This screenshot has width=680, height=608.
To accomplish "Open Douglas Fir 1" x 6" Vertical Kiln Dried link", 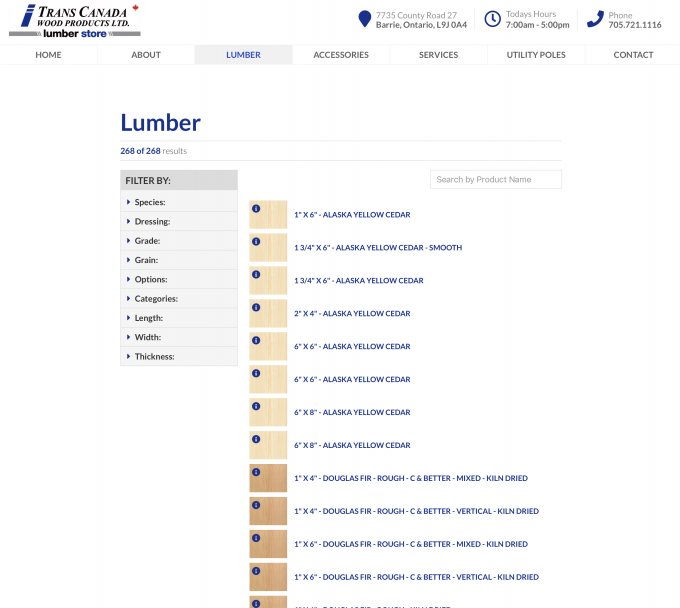I will click(416, 578).
